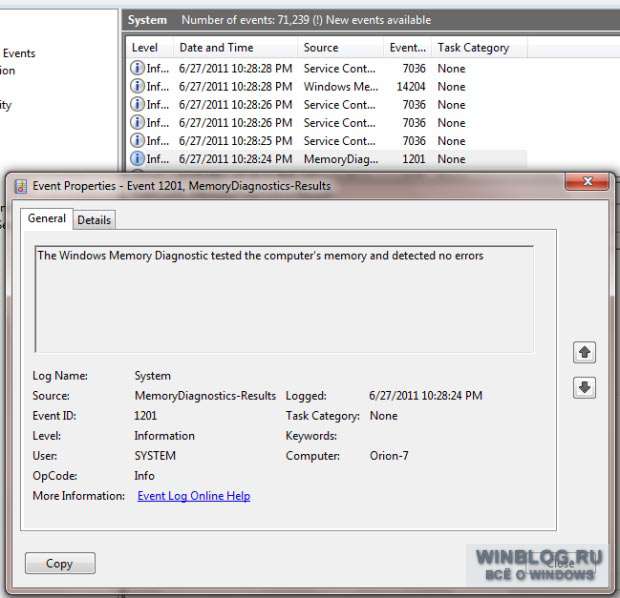Click the Source value MemoryDiagnostics-Results
620x598 pixels.
(205, 396)
